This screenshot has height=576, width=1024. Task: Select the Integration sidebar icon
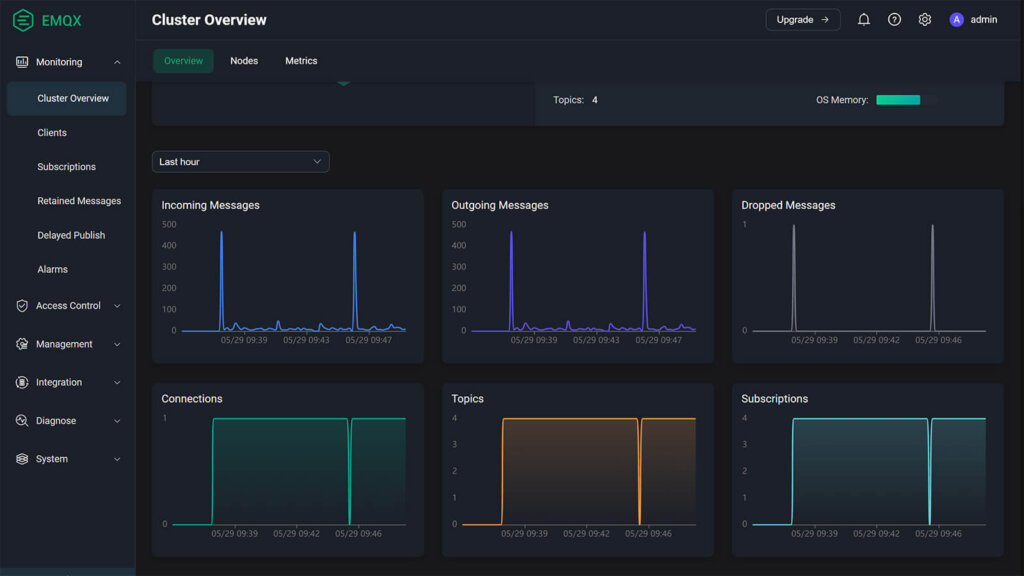[22, 382]
